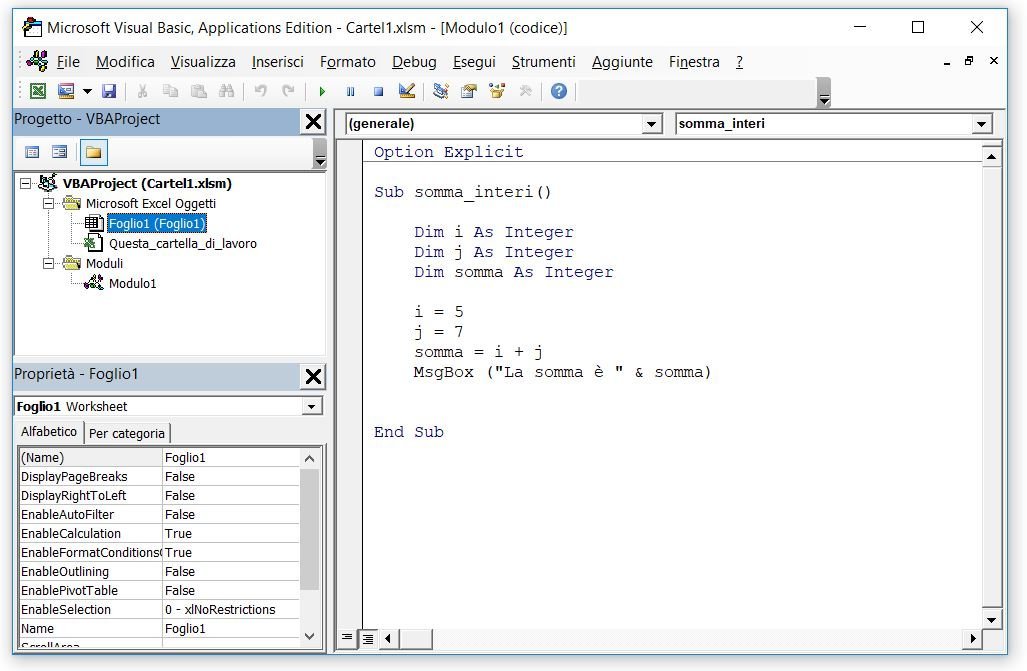Open the Object Browser toolbar icon
Viewport: 1027px width, 671px height.
497,91
